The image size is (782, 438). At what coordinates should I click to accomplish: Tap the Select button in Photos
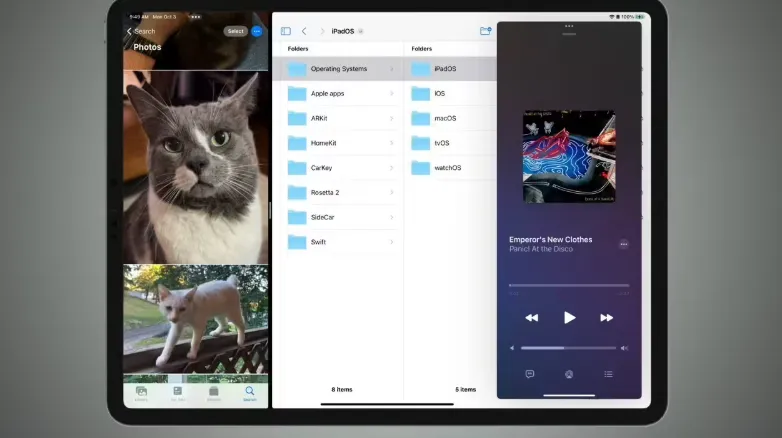pyautogui.click(x=235, y=31)
